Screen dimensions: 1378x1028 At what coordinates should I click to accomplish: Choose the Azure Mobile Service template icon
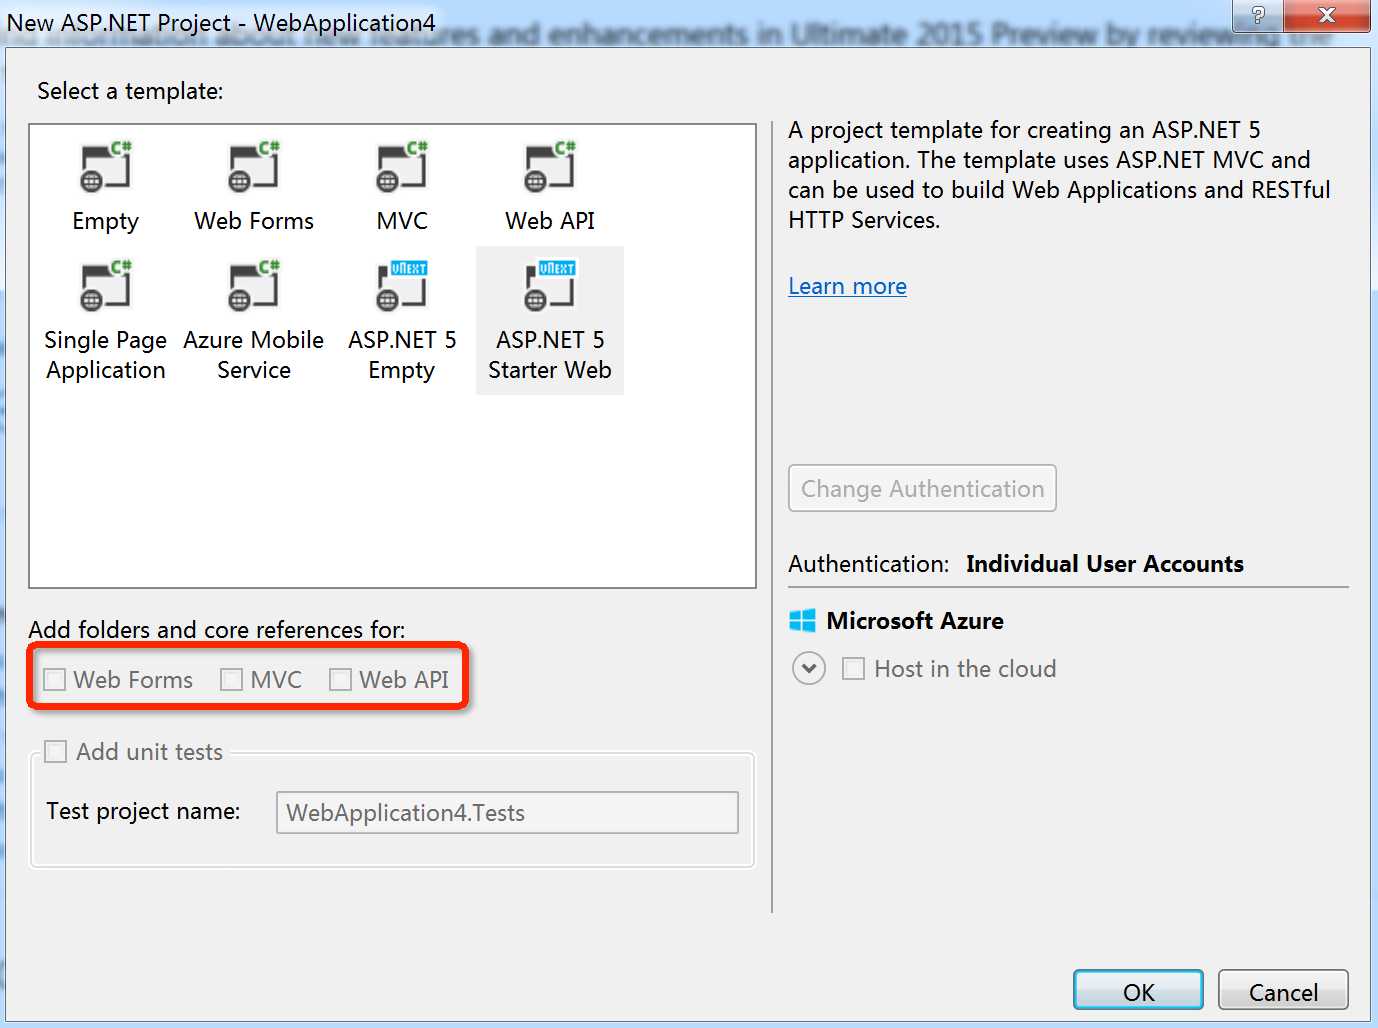tap(254, 286)
